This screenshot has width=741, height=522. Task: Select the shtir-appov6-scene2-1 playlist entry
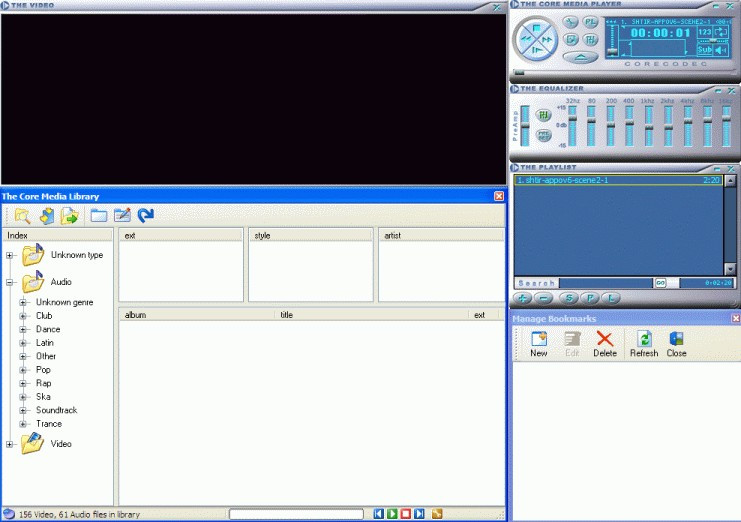[x=618, y=180]
